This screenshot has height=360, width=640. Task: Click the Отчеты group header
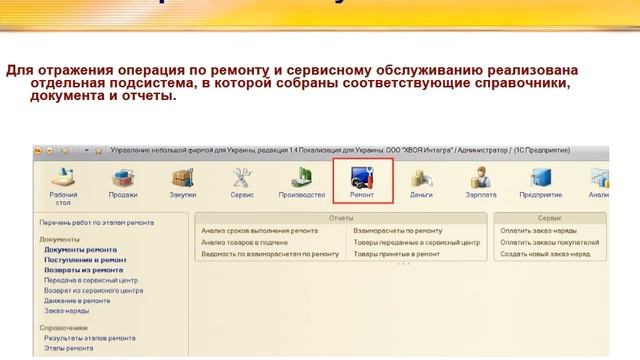(x=341, y=218)
